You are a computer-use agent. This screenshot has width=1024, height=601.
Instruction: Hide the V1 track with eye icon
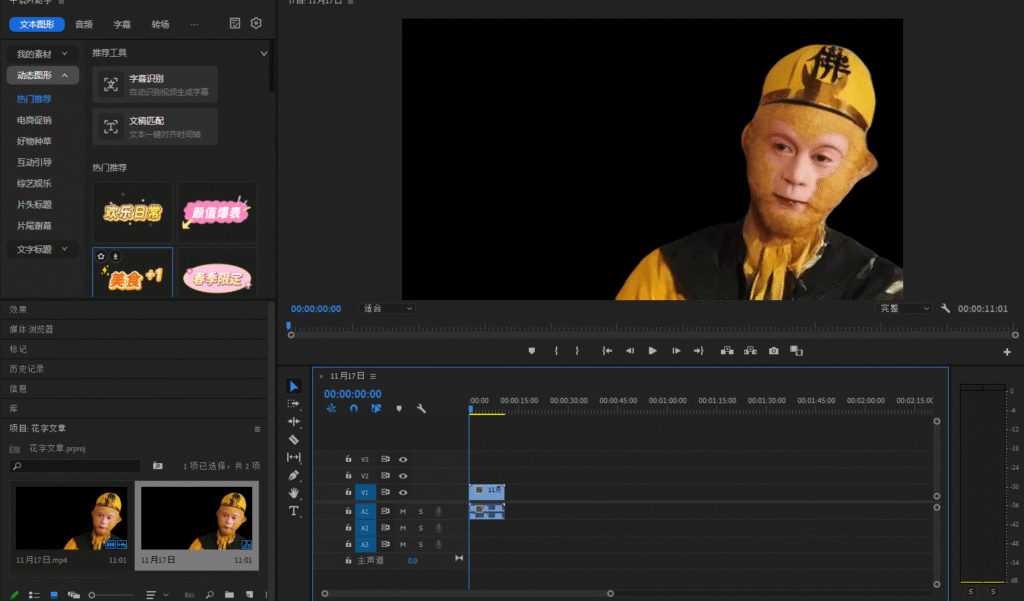coord(403,492)
